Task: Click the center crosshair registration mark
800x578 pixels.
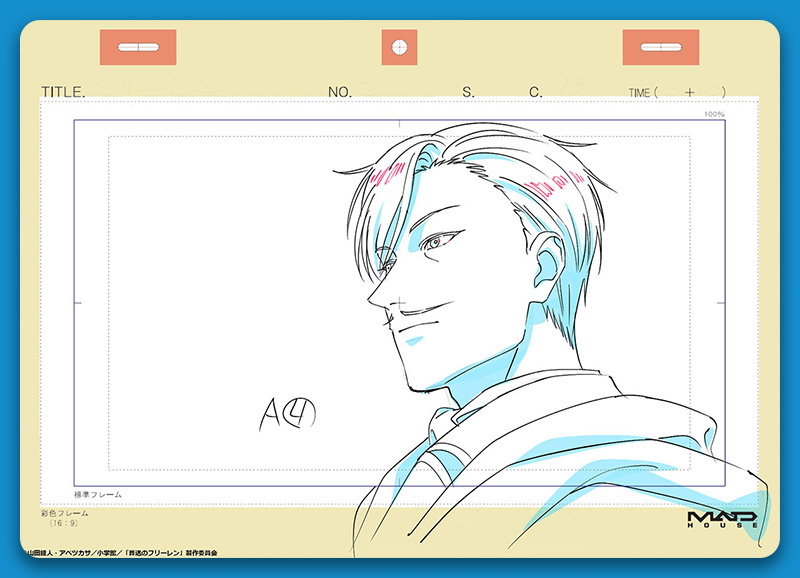Action: (399, 302)
